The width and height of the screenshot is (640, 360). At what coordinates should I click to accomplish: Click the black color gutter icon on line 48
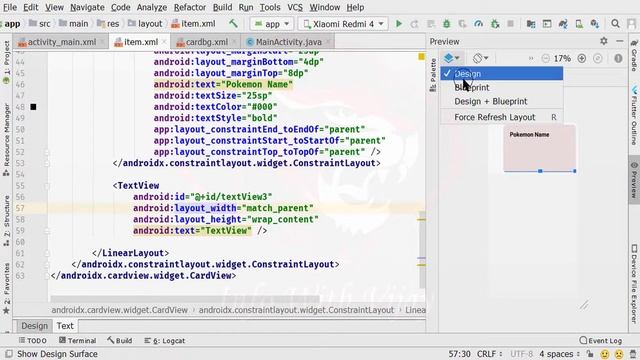point(33,107)
